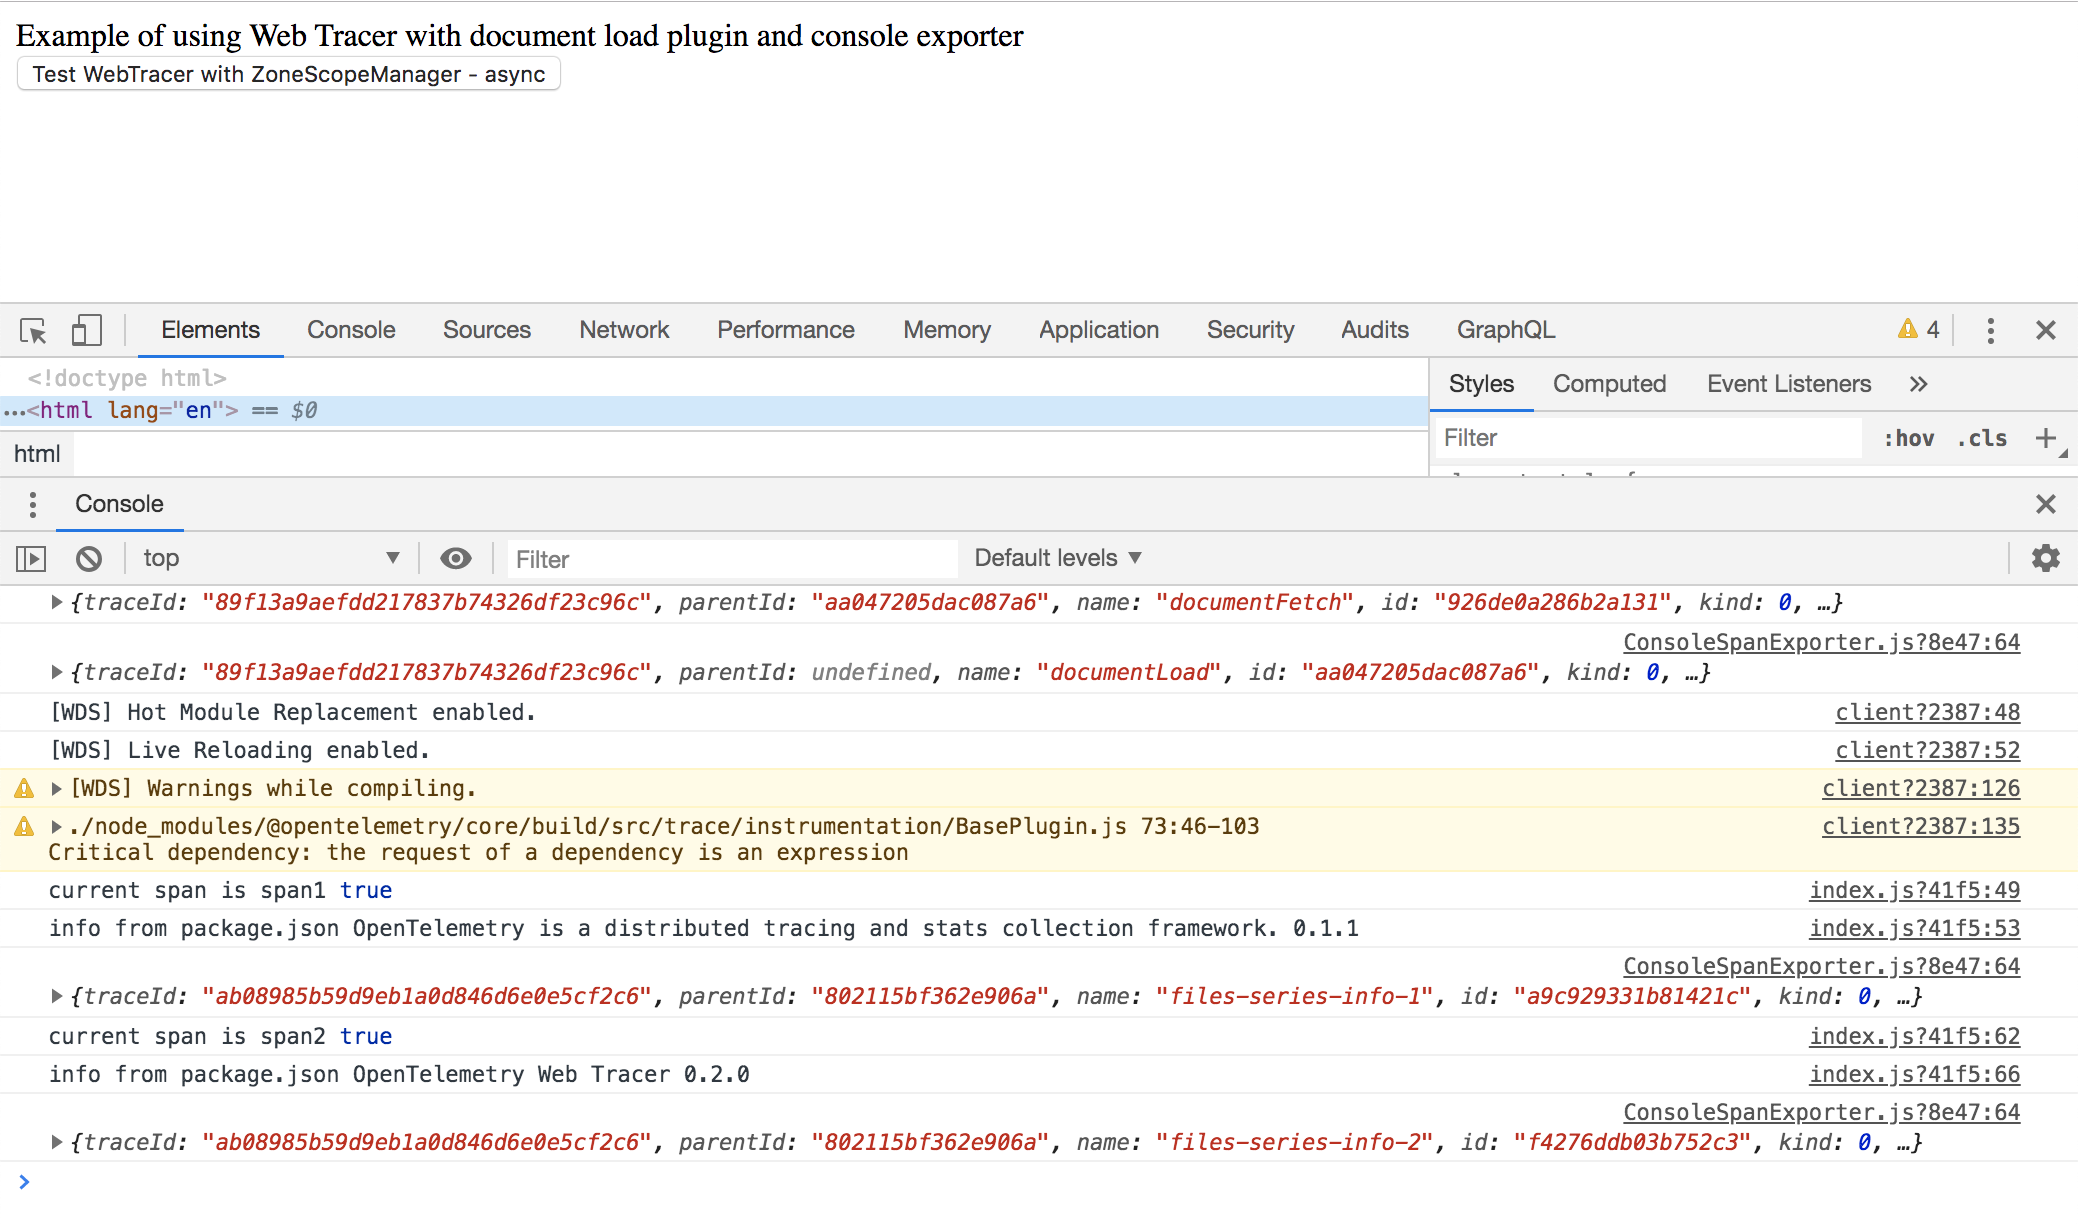
Task: Click the add new style rule plus icon
Action: point(2045,438)
